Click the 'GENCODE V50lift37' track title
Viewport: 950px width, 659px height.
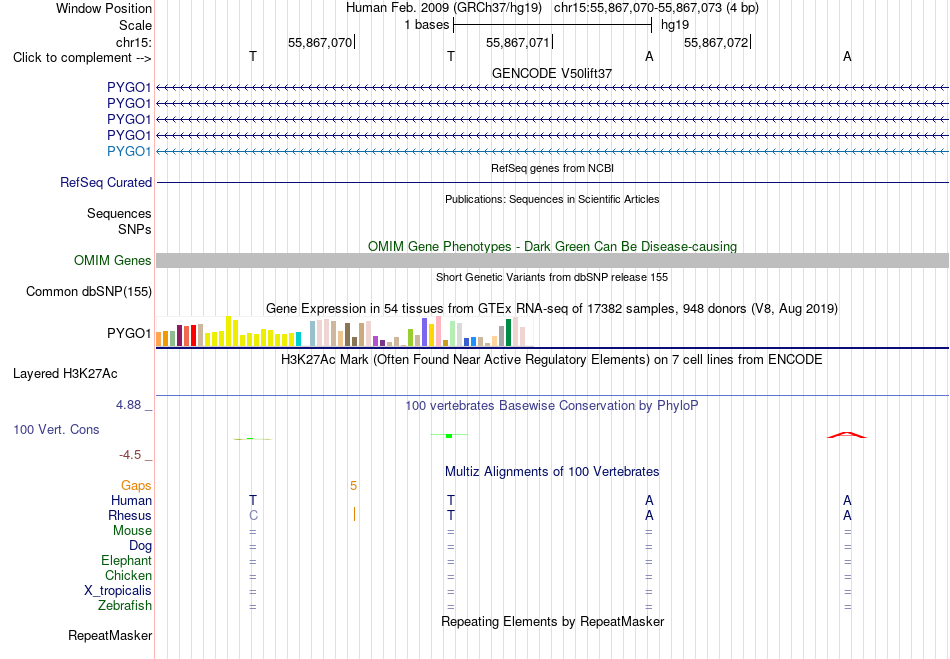click(552, 73)
